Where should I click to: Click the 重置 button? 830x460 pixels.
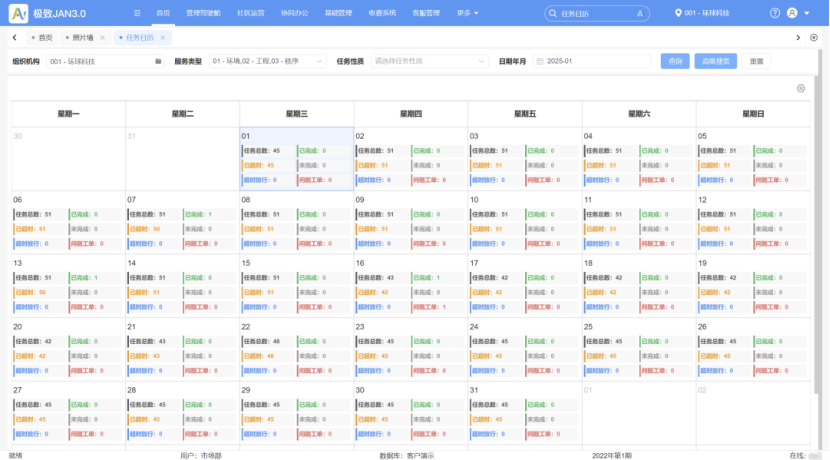tap(756, 61)
